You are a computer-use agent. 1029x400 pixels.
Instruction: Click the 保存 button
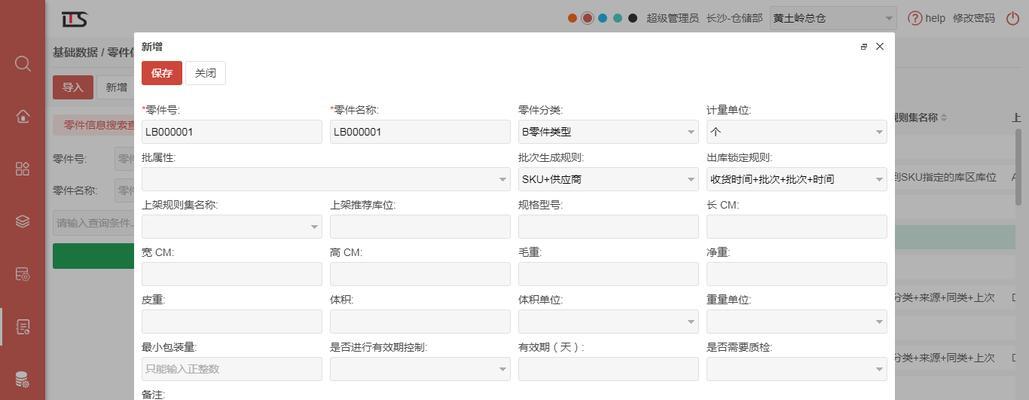(x=161, y=73)
